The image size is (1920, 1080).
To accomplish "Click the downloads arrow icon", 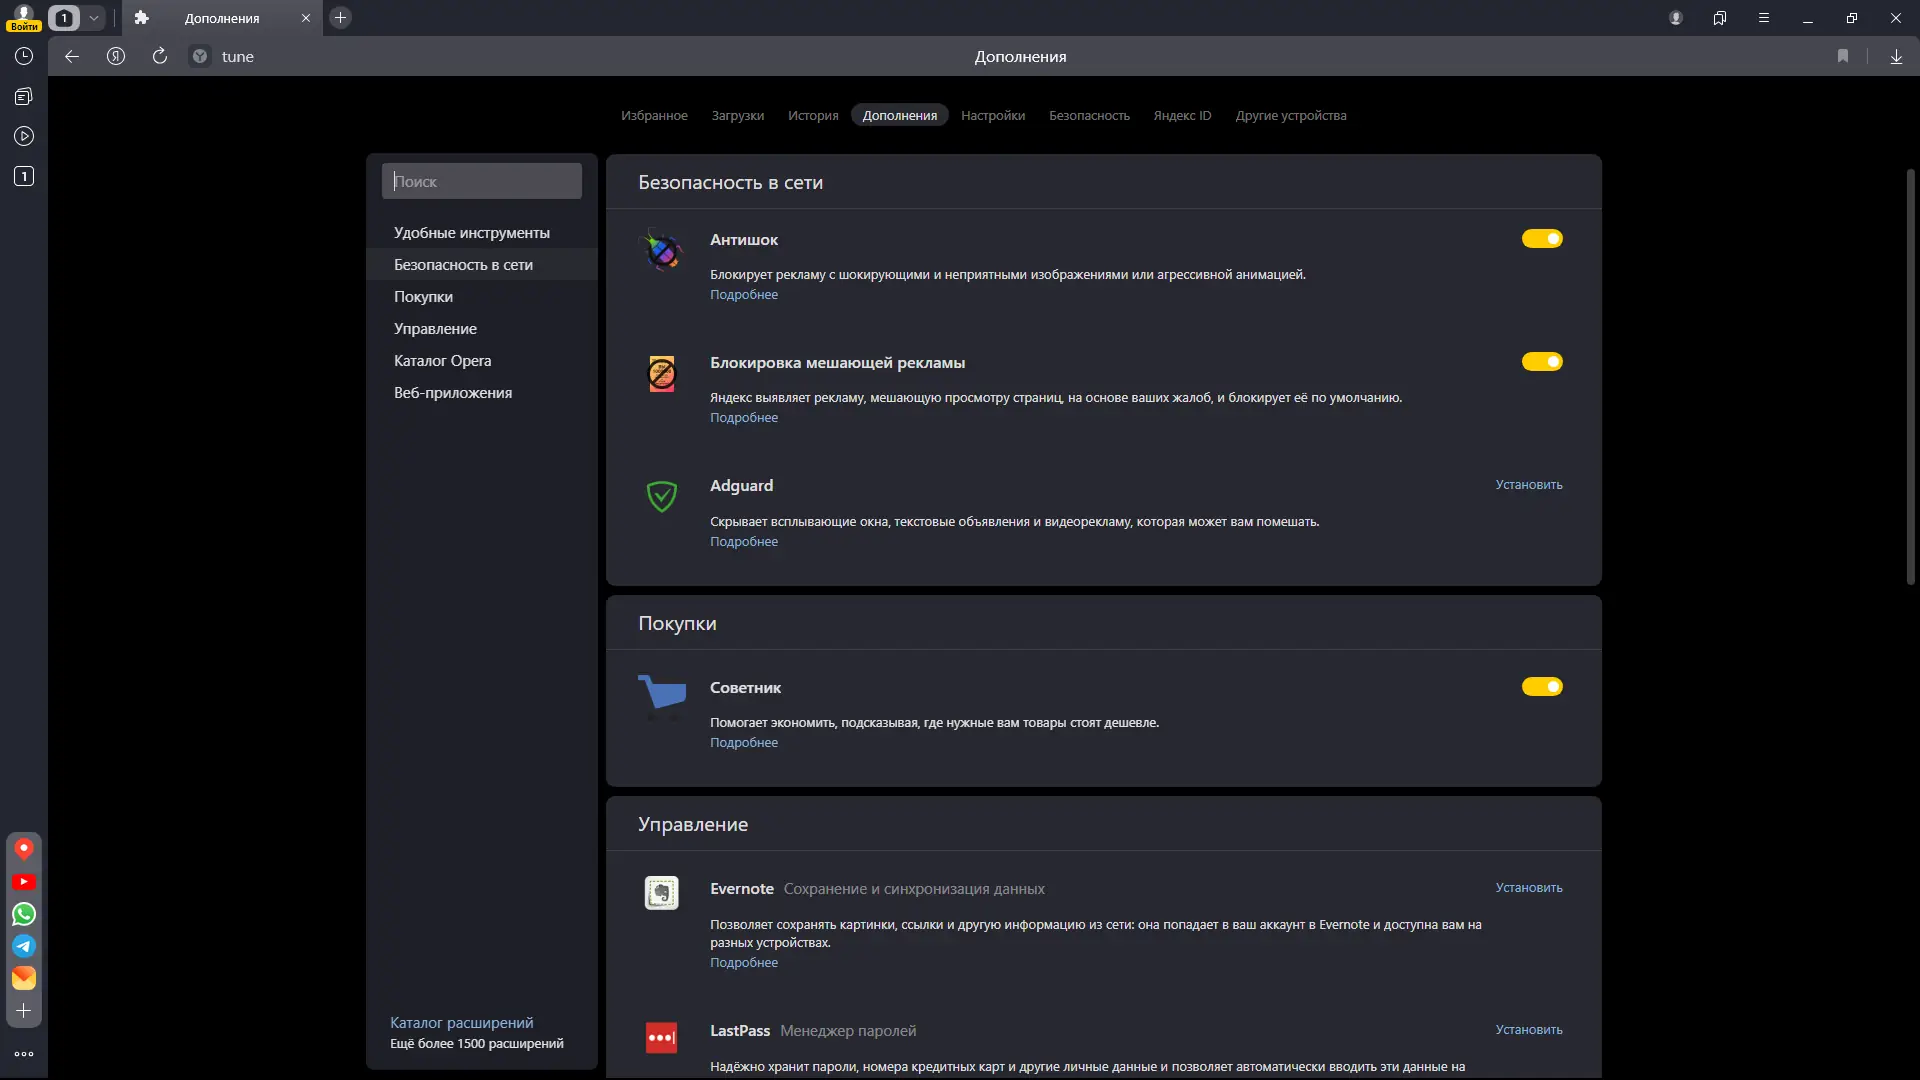I will (x=1896, y=57).
